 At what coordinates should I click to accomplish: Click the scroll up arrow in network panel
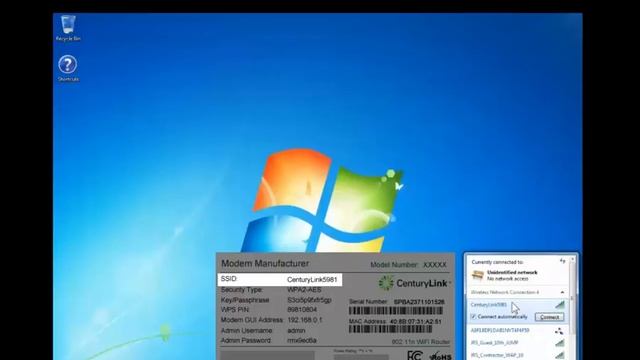coord(572,259)
